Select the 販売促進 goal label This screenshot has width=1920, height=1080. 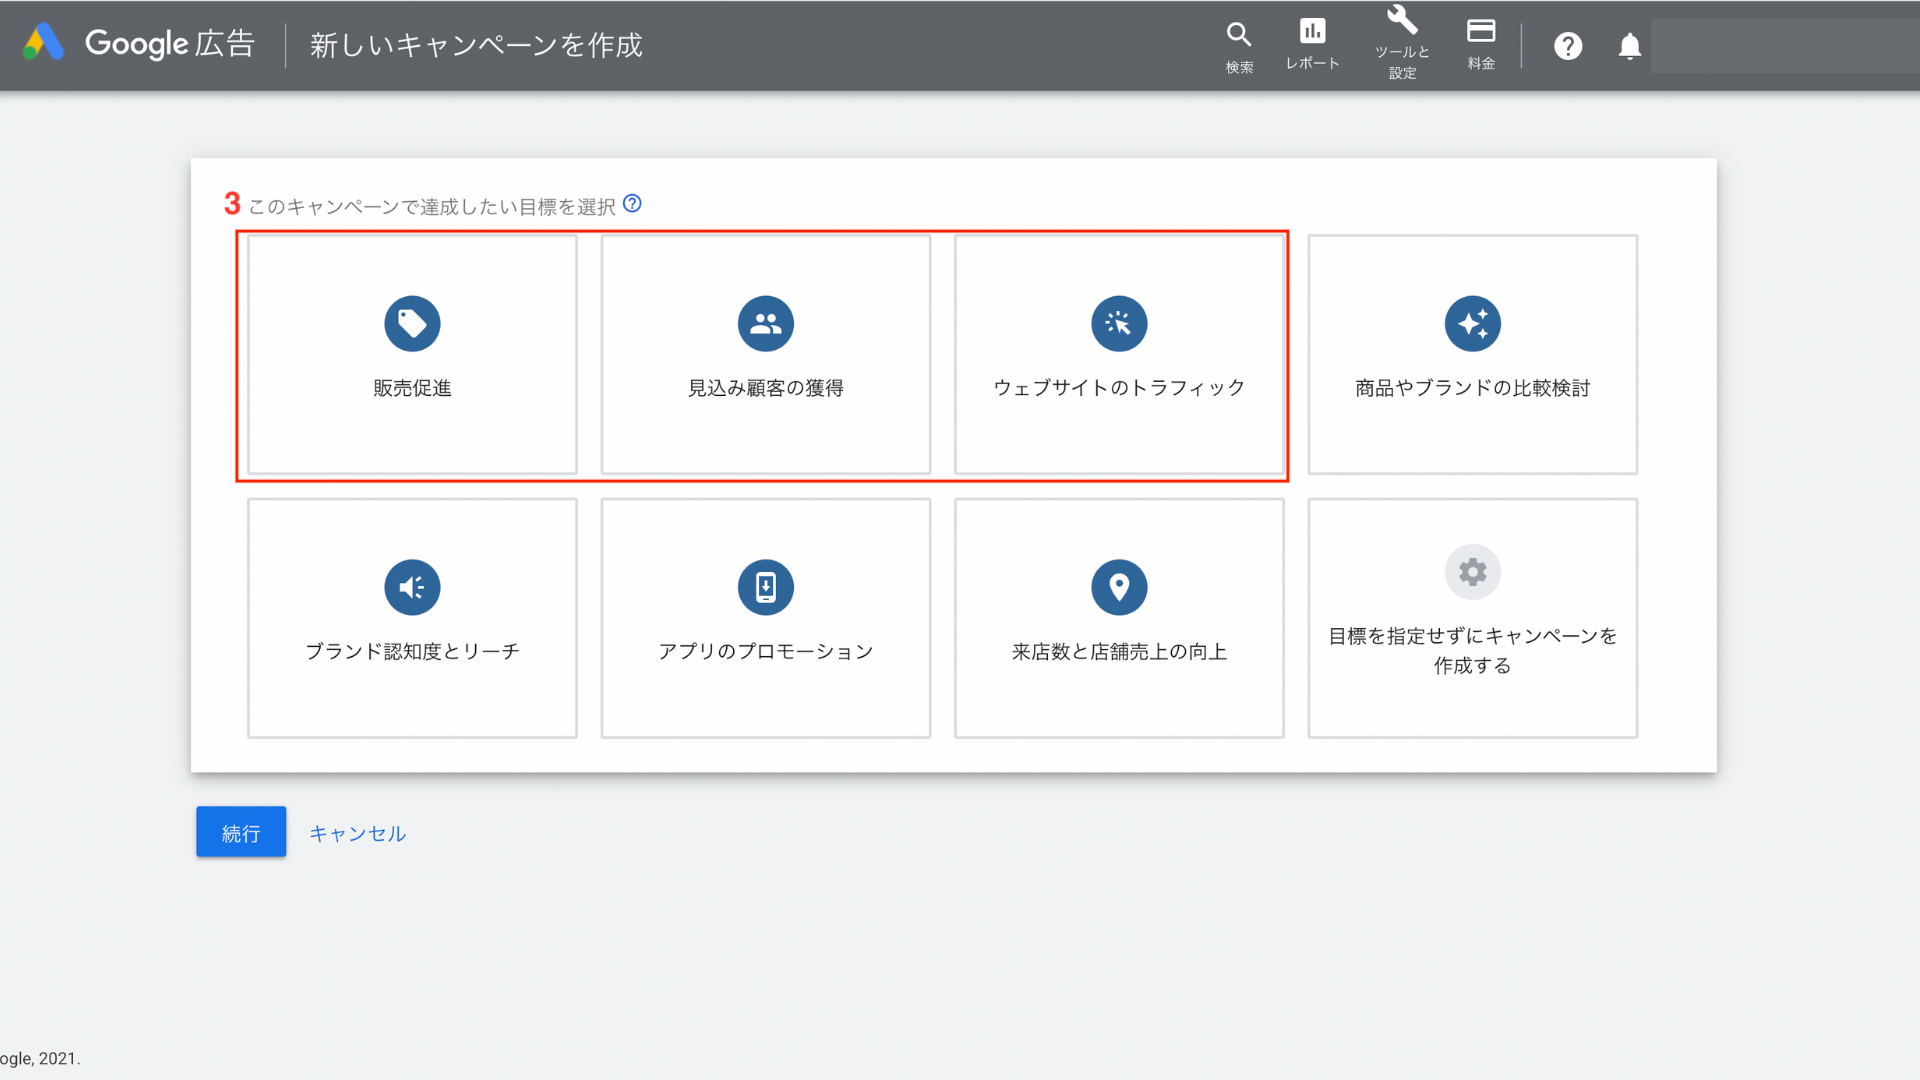[x=412, y=388]
